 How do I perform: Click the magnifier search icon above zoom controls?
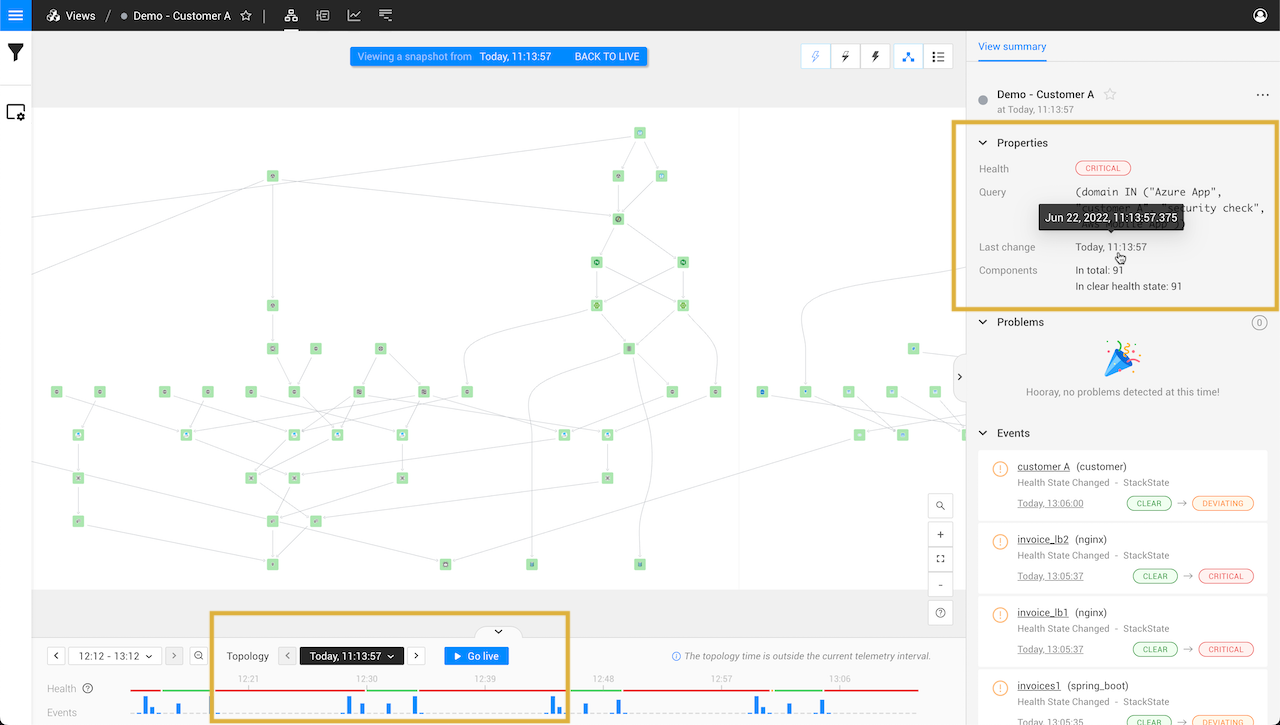[x=939, y=505]
